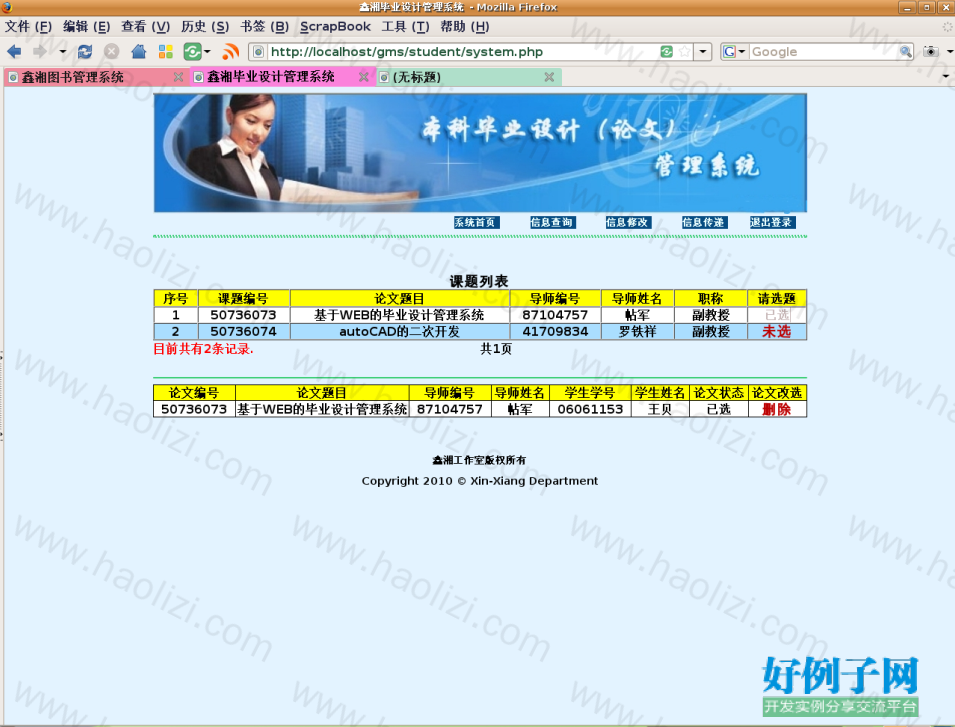Viewport: 955px width, 727px height.
Task: Click the red 未选 link for autoCAD topic
Action: coord(777,332)
